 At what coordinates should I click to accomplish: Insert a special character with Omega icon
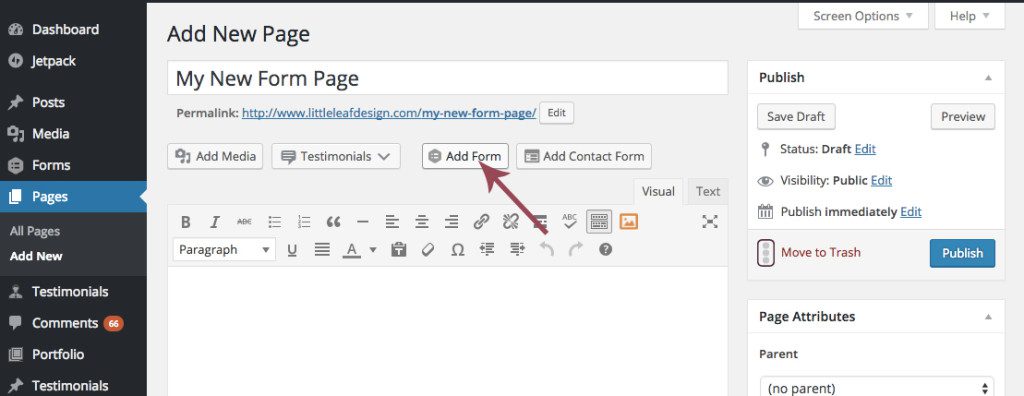coord(458,250)
